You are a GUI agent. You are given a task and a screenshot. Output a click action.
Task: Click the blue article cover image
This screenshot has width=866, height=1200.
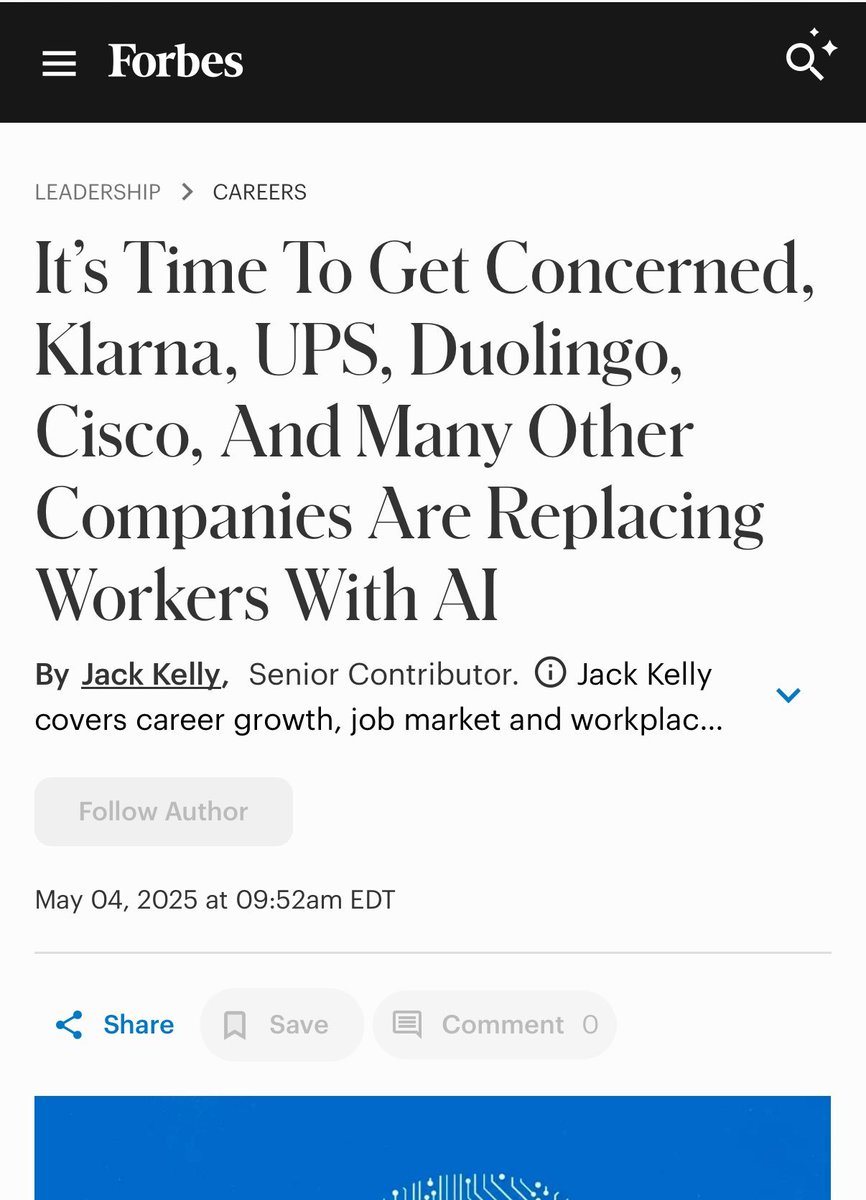coord(433,1150)
